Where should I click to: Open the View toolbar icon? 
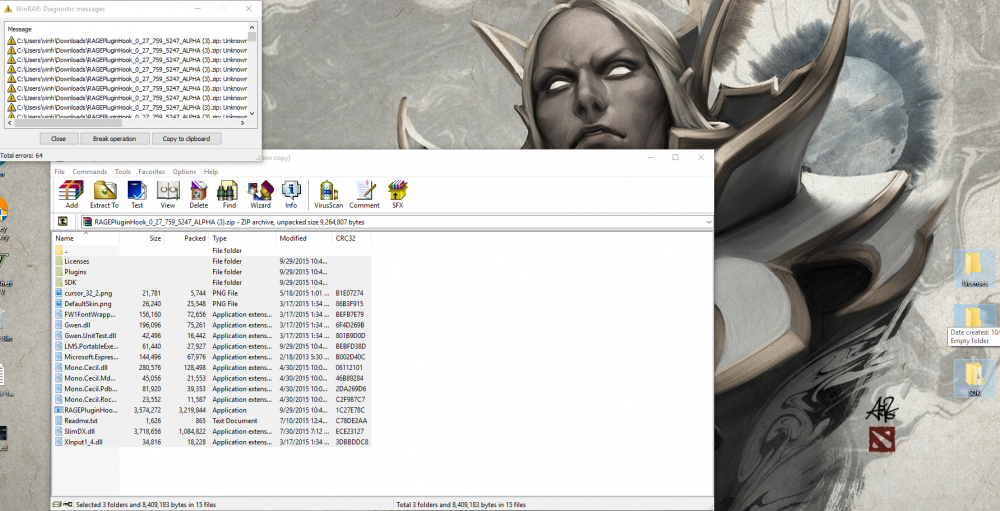(x=168, y=194)
